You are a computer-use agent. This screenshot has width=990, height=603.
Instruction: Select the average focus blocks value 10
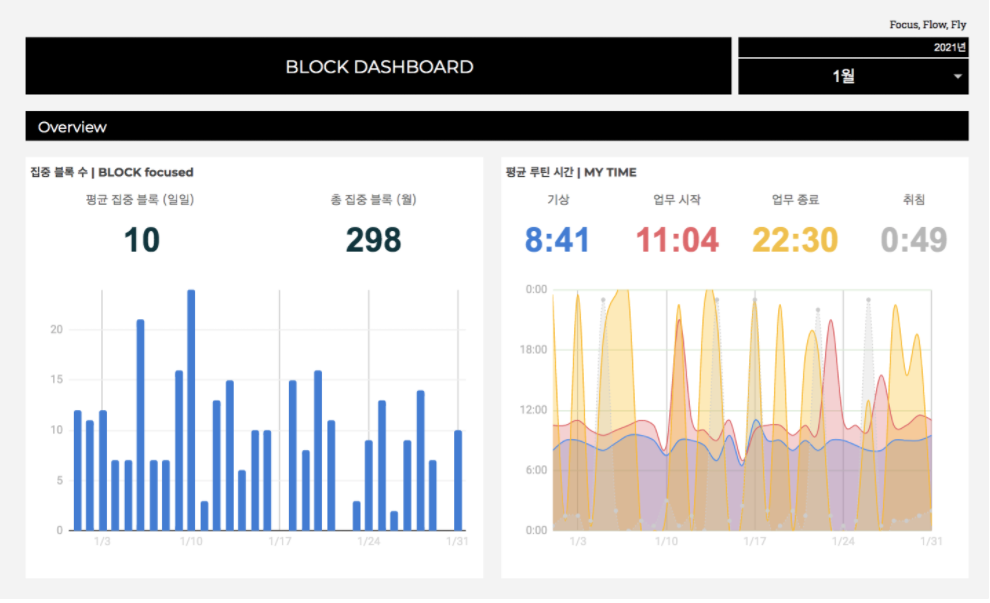[x=144, y=240]
